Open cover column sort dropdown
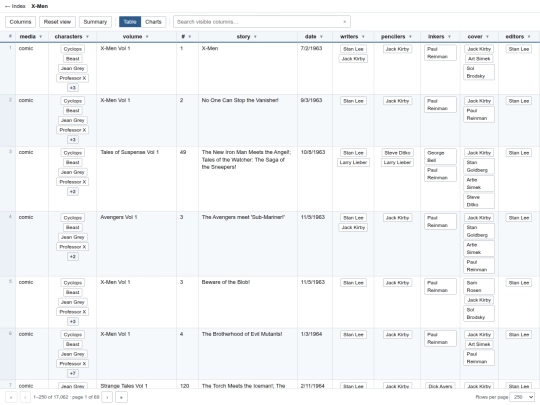Image resolution: width=540 pixels, height=405 pixels. click(487, 37)
